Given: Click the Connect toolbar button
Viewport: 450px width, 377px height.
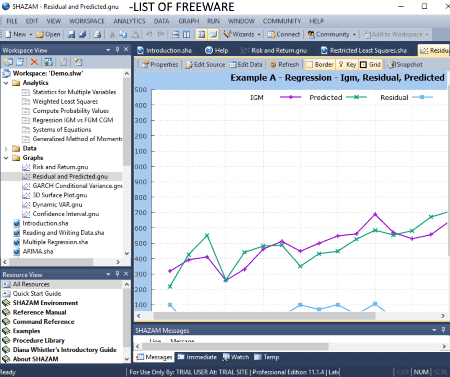Looking at the screenshot, I should pos(284,34).
